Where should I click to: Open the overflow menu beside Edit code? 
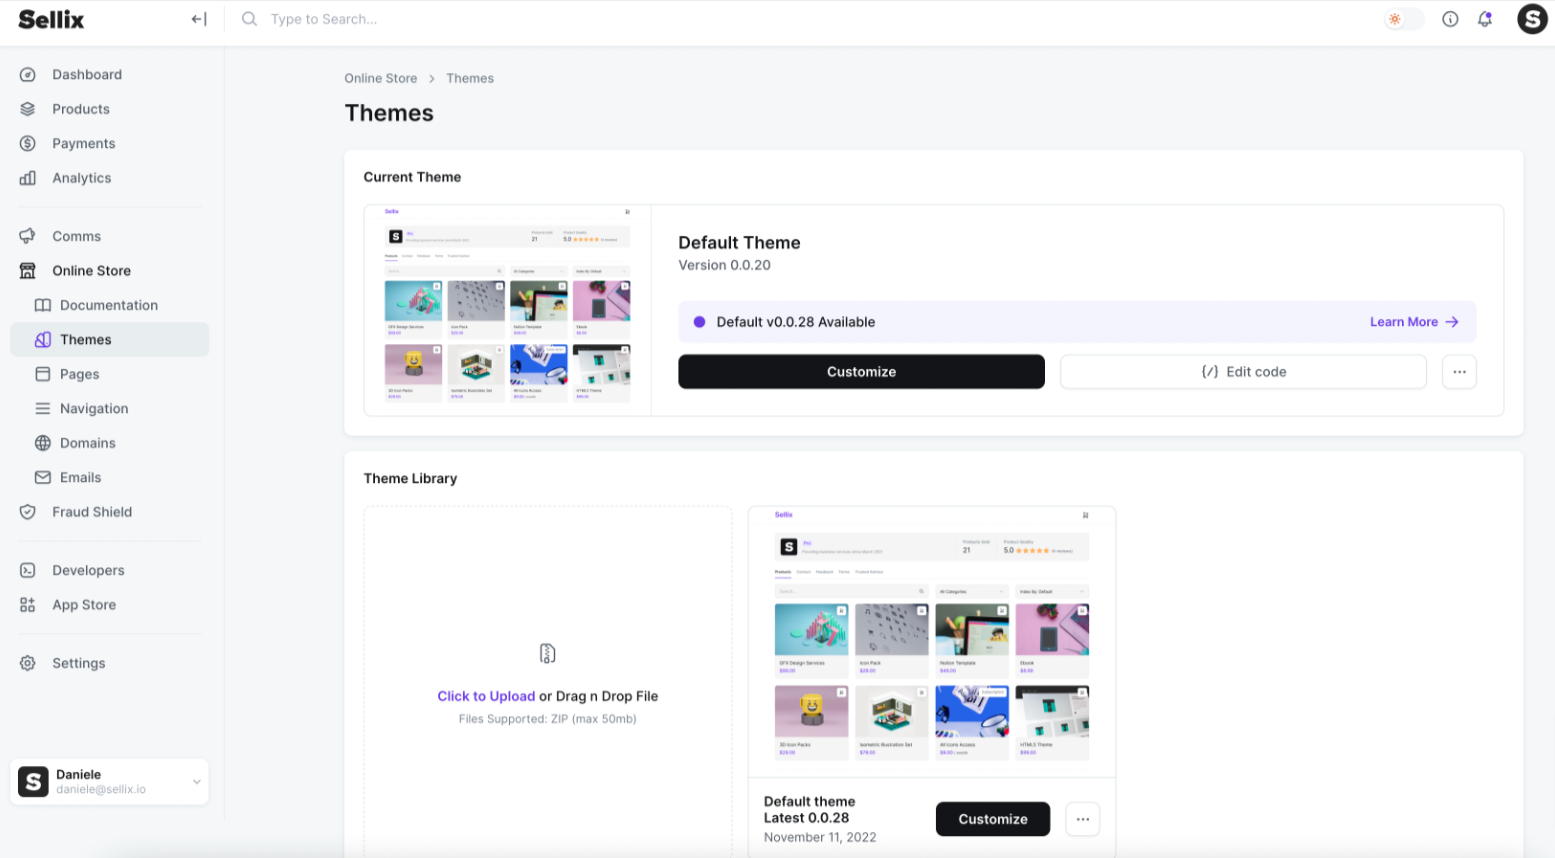[x=1459, y=371]
